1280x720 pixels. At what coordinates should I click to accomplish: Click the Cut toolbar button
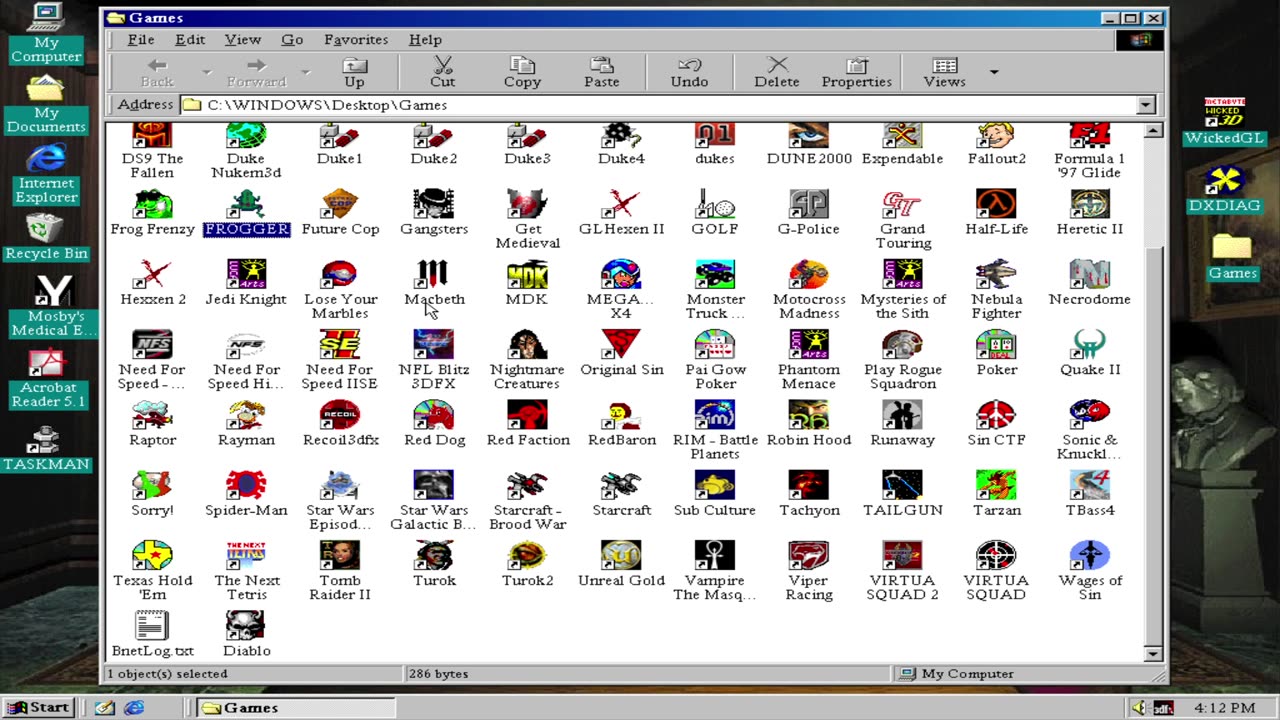[443, 72]
